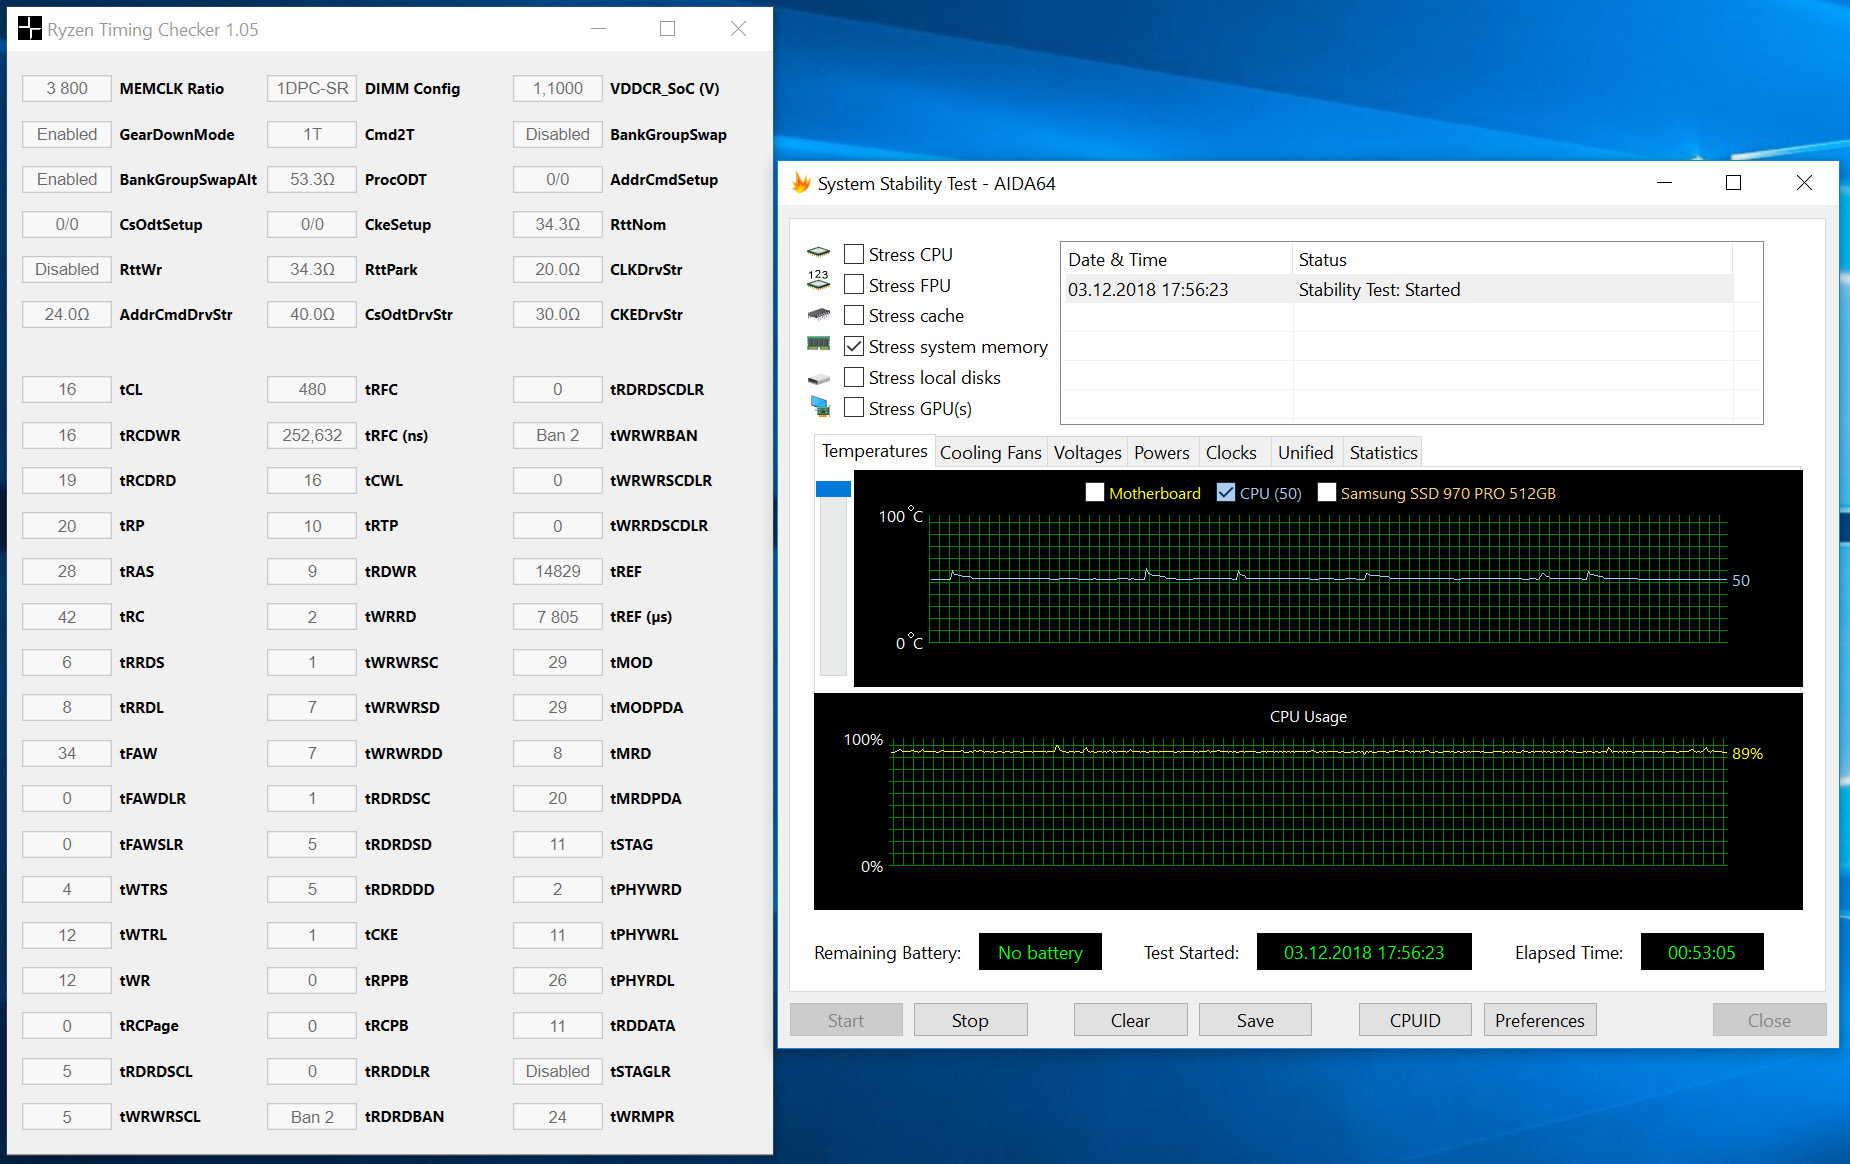This screenshot has height=1164, width=1850.
Task: Click the tCL value field
Action: pos(67,389)
